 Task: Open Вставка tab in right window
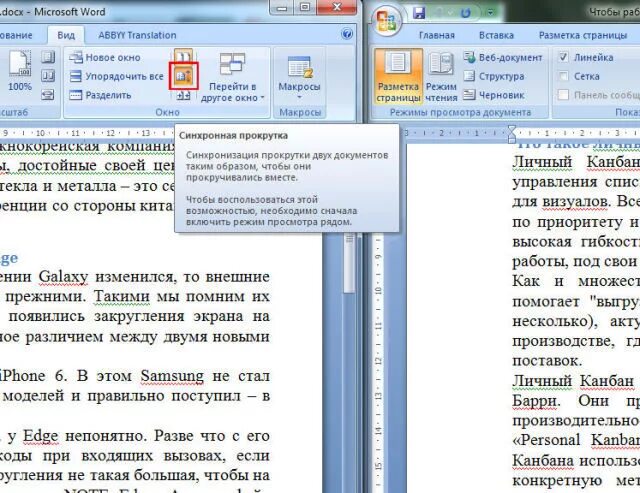[x=496, y=36]
